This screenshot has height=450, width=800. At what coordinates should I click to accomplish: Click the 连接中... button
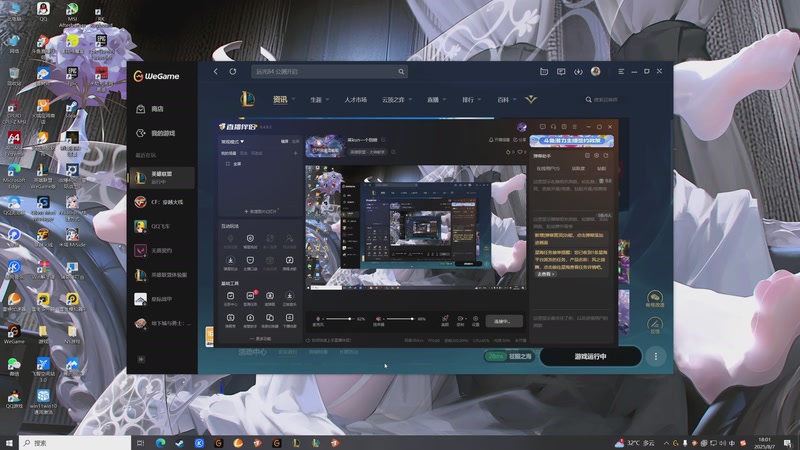504,321
